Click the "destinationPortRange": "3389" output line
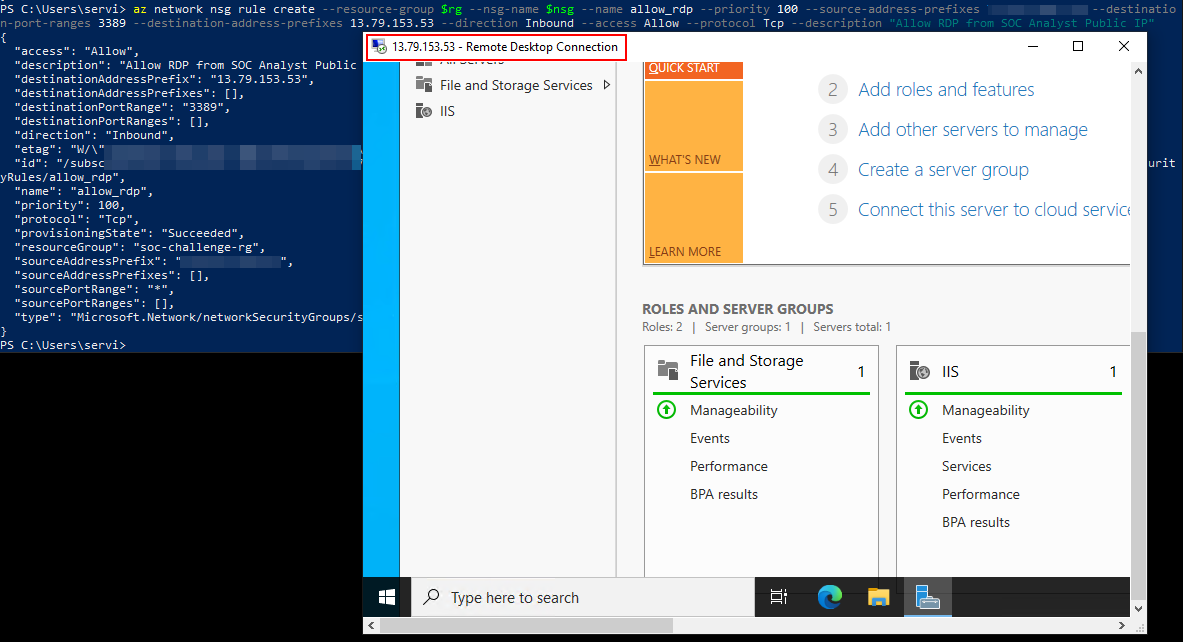This screenshot has height=642, width=1183. (122, 107)
